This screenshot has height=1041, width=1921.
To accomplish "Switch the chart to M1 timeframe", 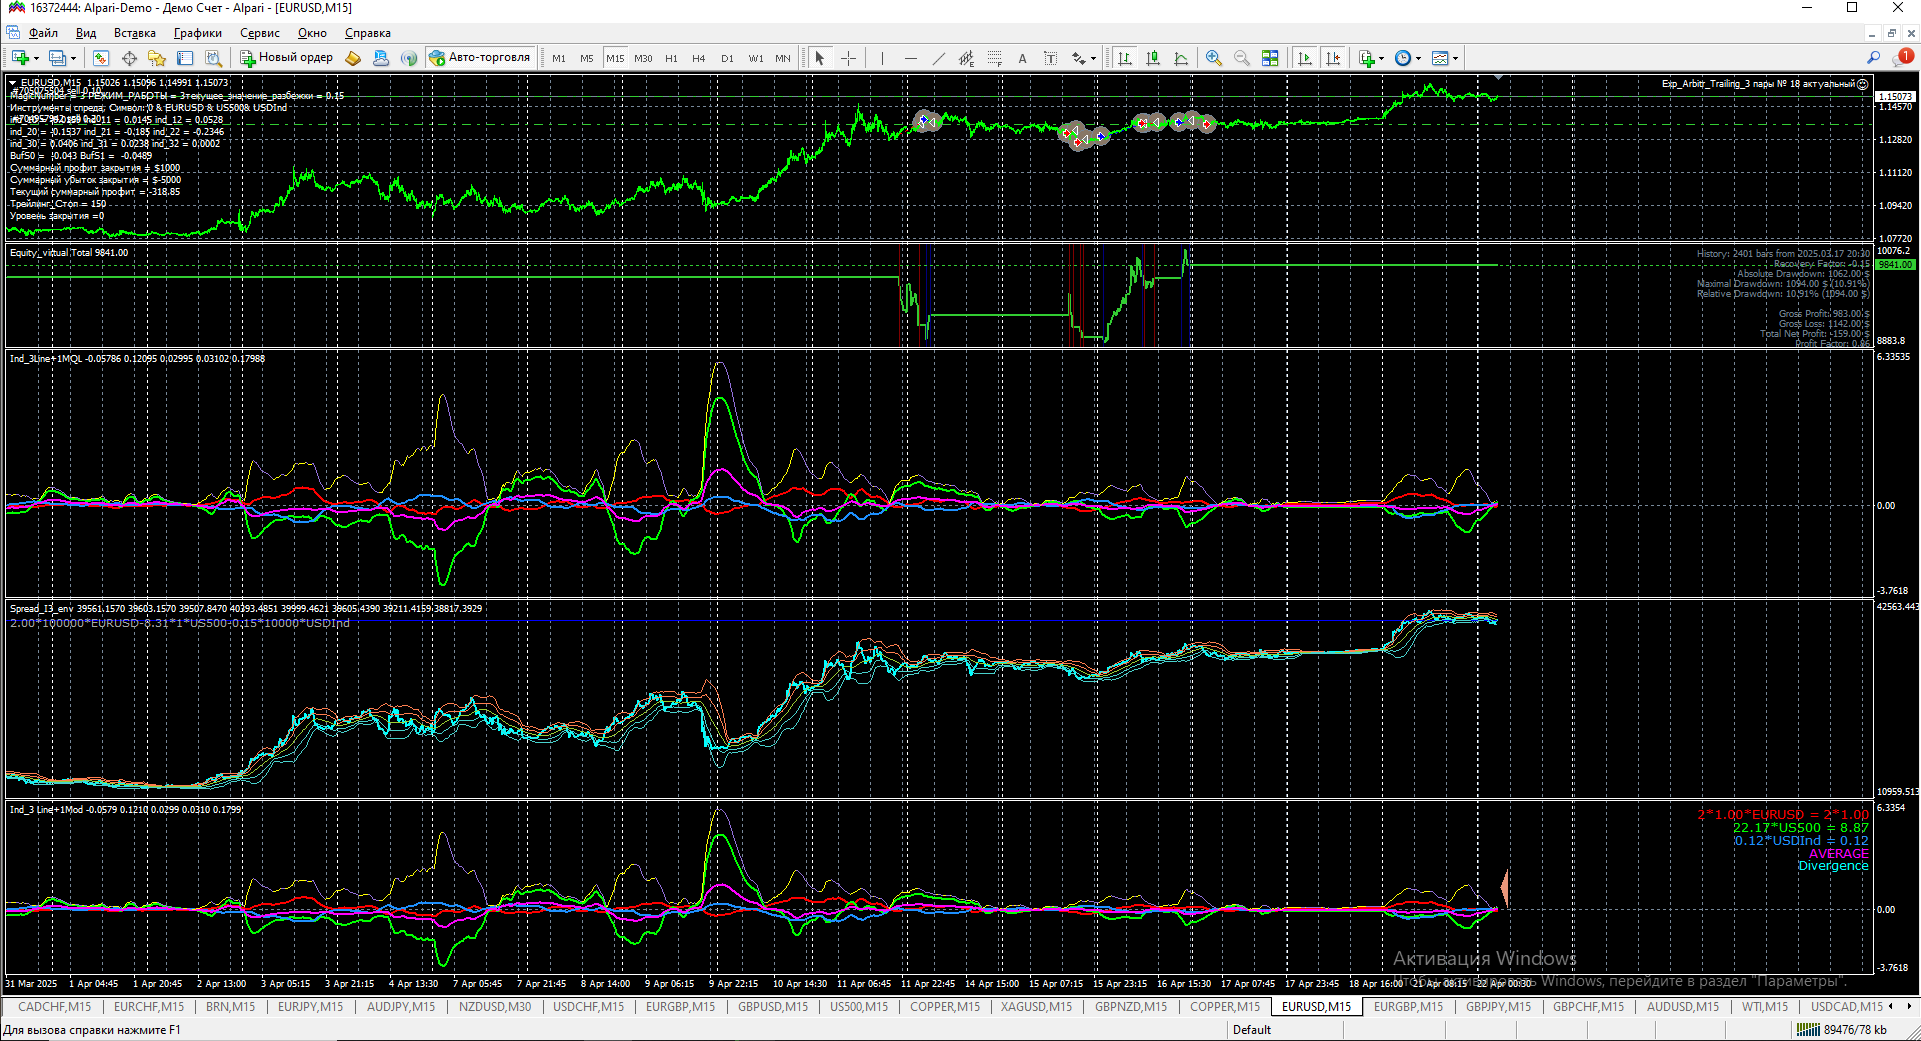I will pos(559,58).
